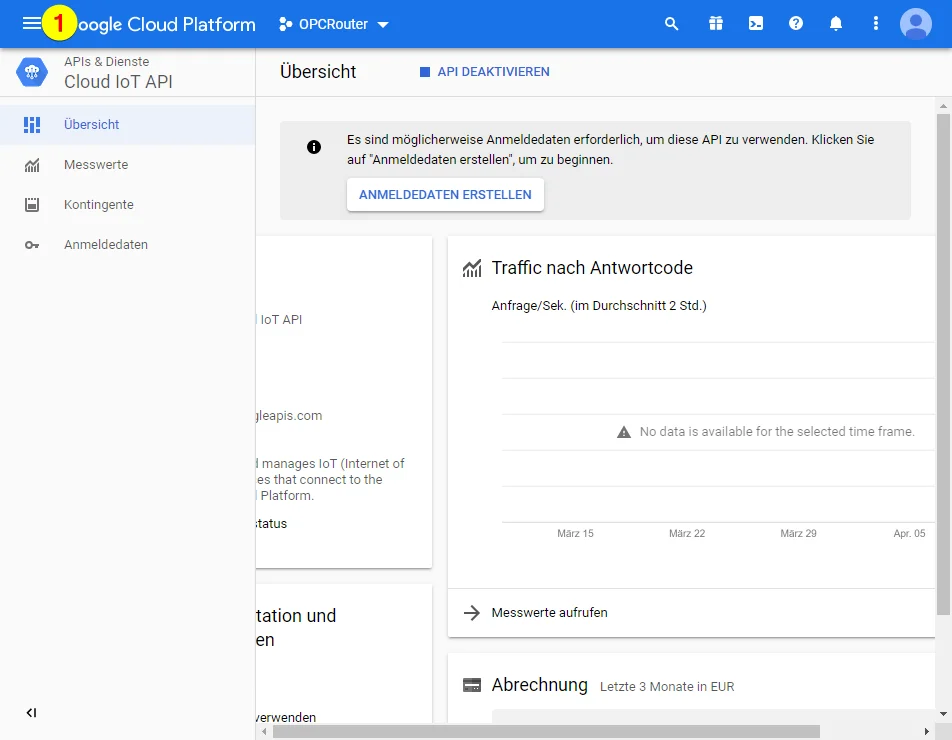The height and width of the screenshot is (740, 952).
Task: Click the Anmeldedaten key icon
Action: tap(32, 245)
